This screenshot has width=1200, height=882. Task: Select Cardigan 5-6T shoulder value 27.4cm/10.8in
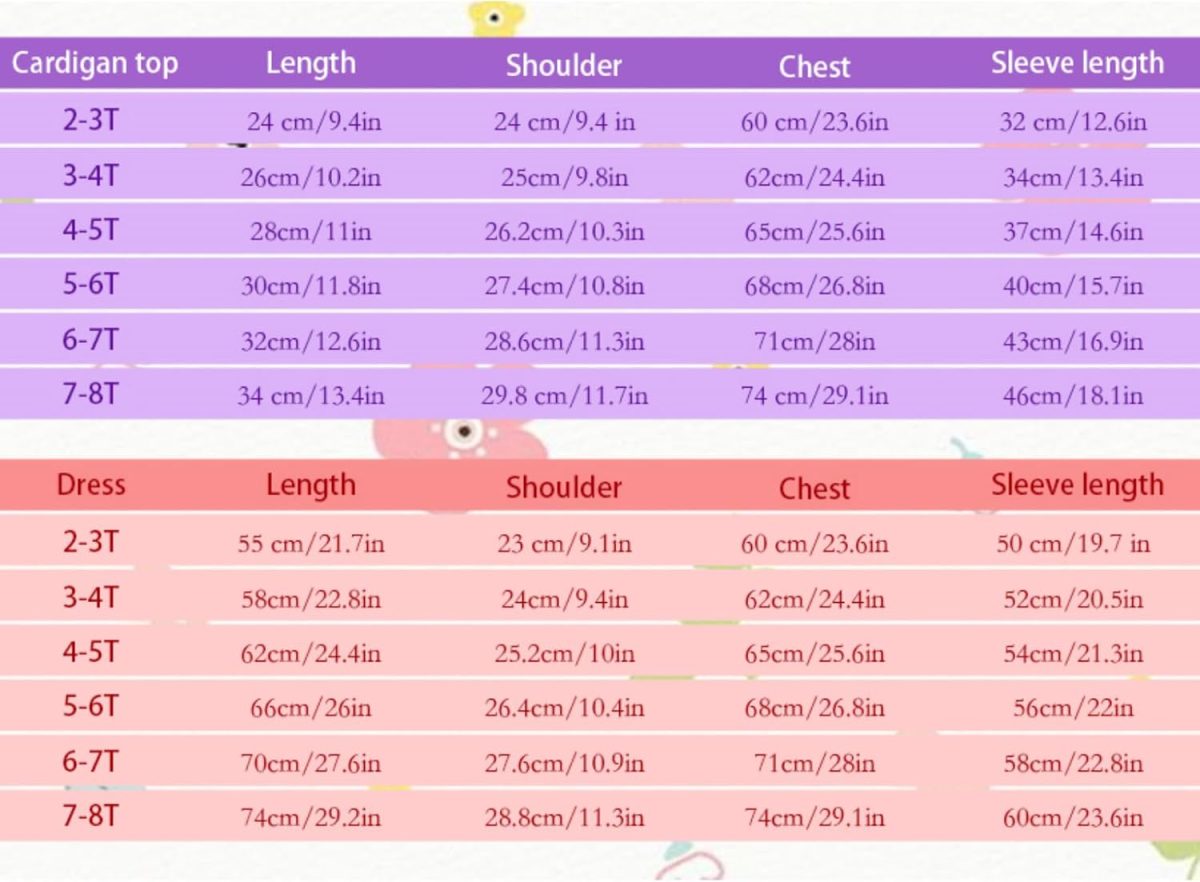(564, 287)
